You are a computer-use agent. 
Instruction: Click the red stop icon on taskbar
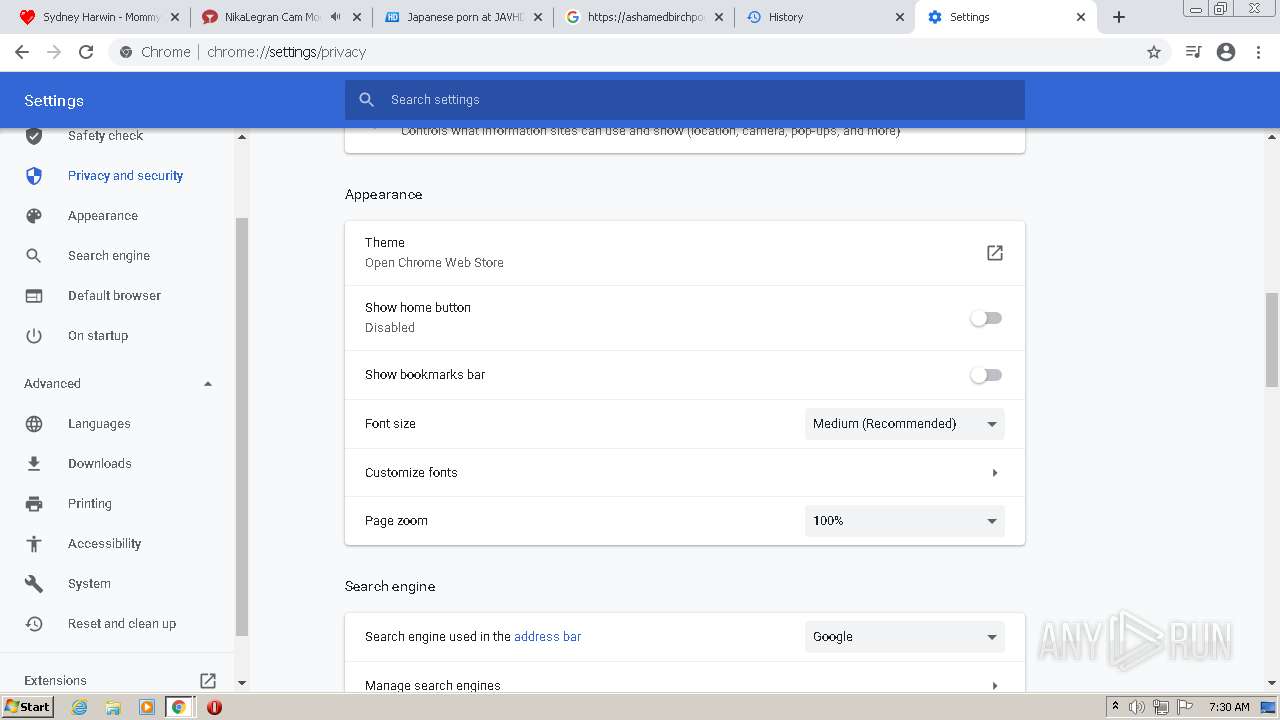pos(214,707)
